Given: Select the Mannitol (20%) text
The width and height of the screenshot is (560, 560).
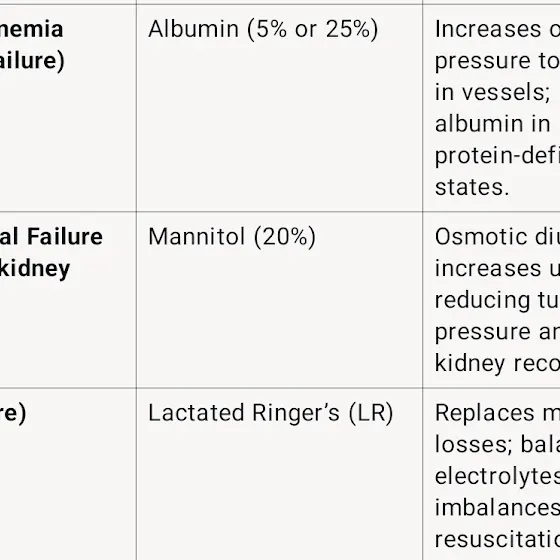Looking at the screenshot, I should pos(232,237).
